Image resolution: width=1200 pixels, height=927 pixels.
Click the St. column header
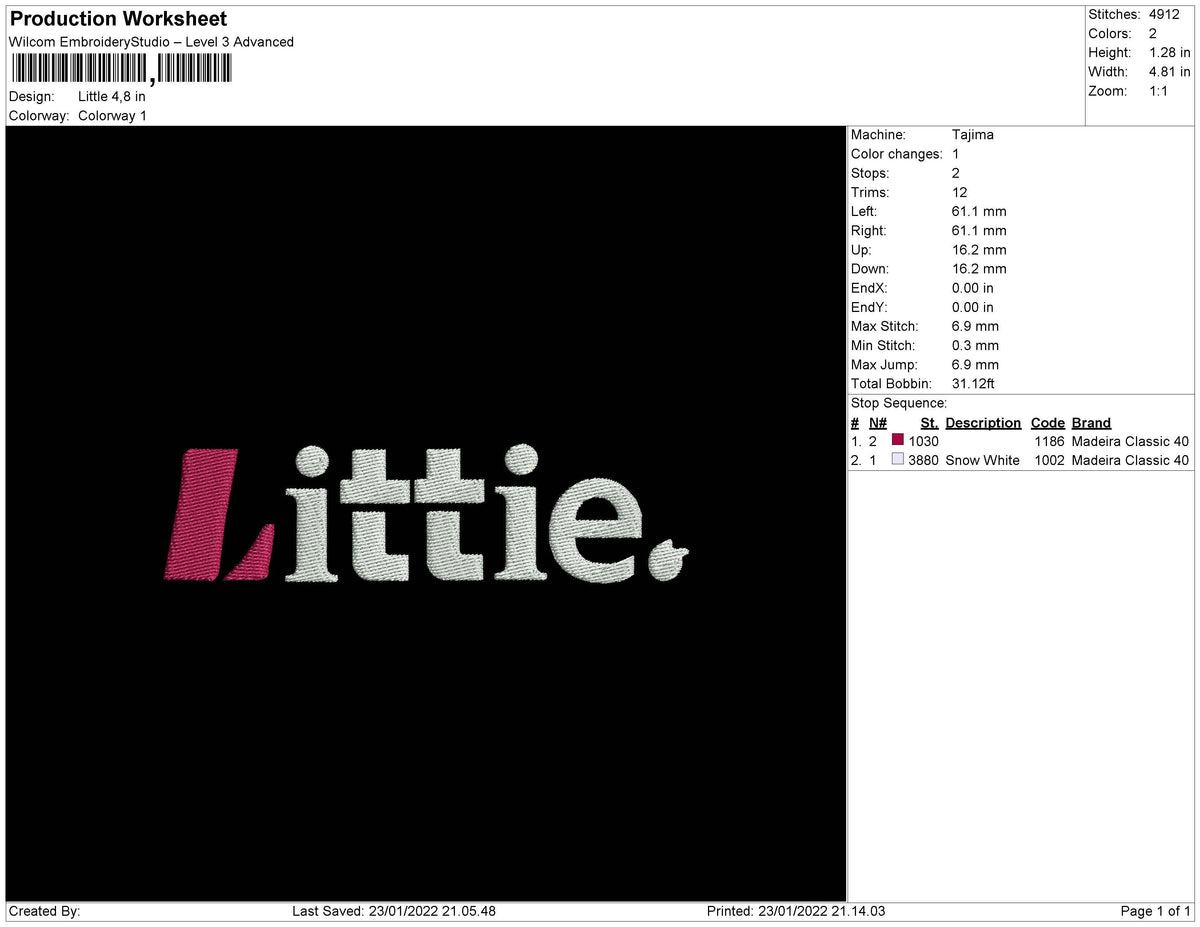click(x=929, y=423)
